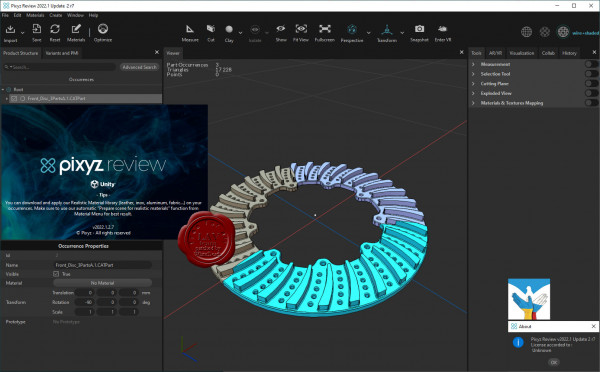600x372 pixels.
Task: Click the Search input field
Action: tap(59, 67)
